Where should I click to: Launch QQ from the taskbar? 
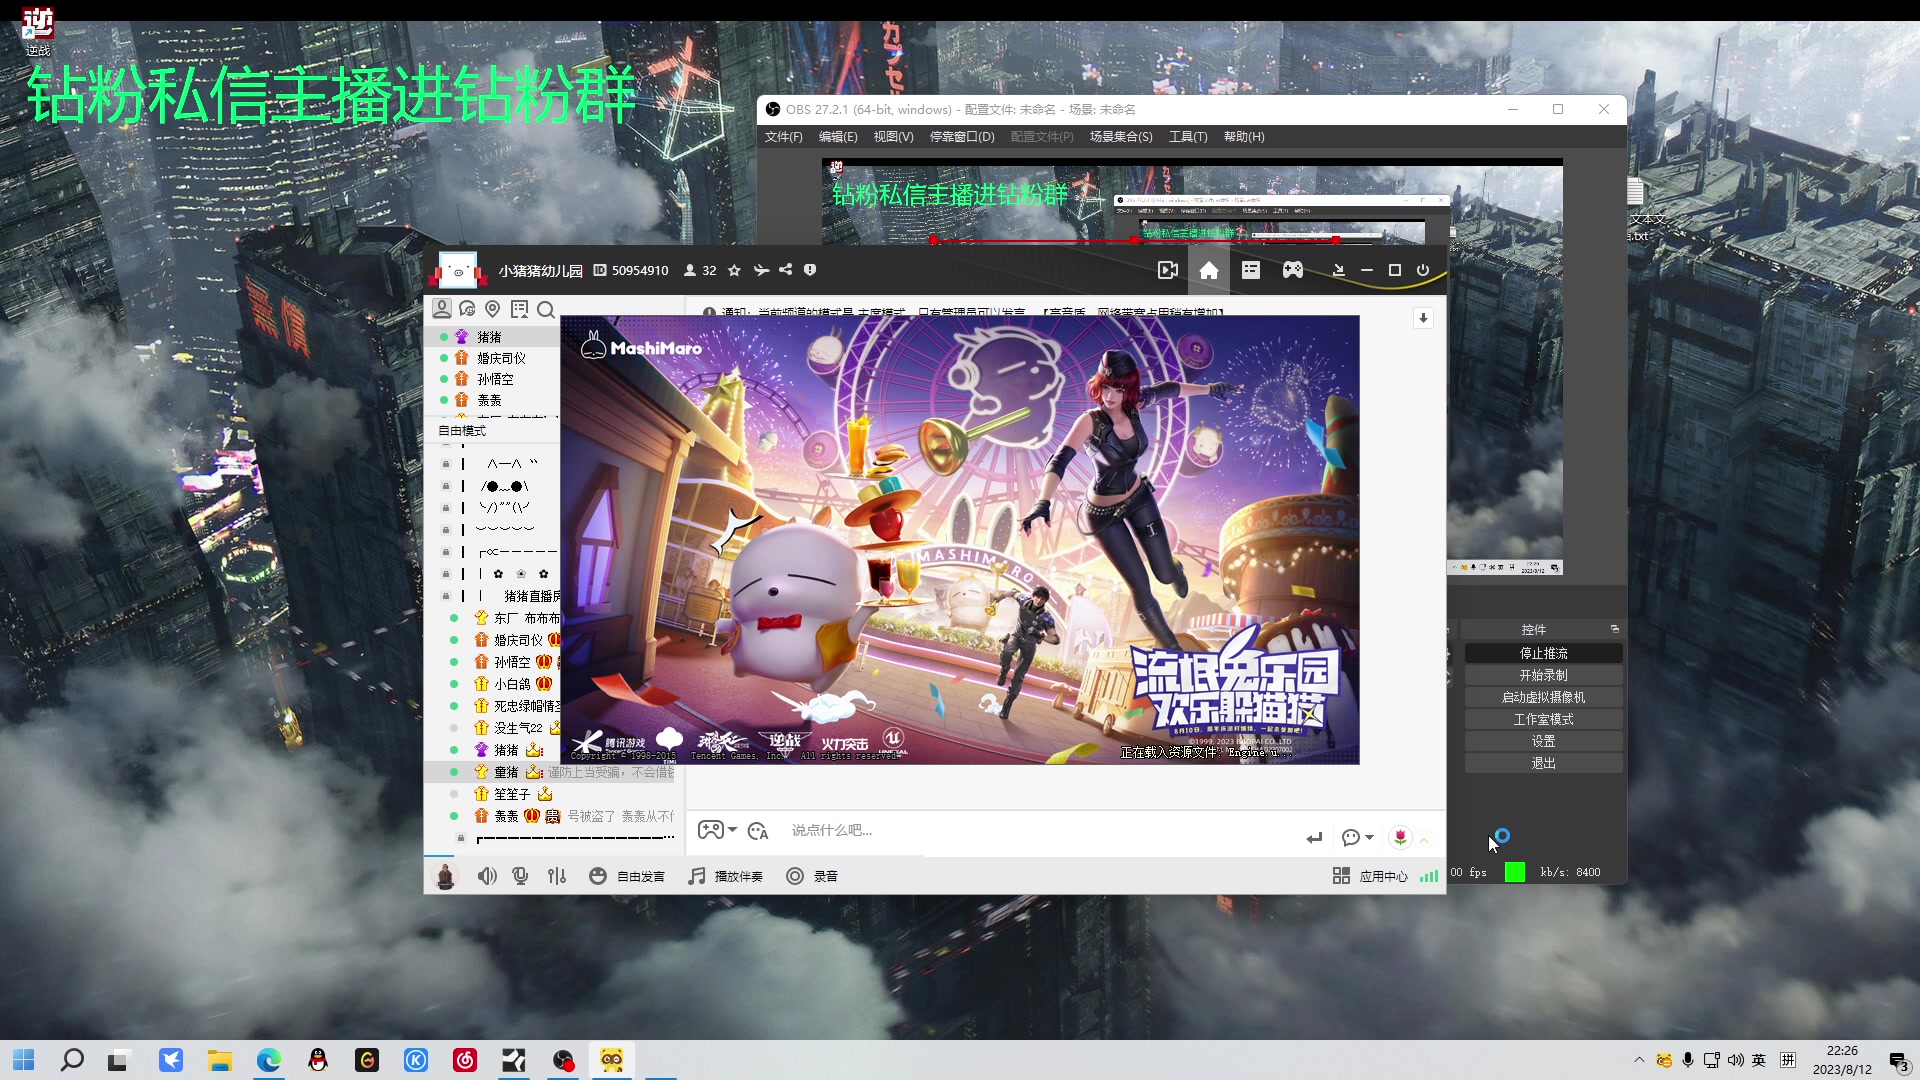(x=318, y=1060)
